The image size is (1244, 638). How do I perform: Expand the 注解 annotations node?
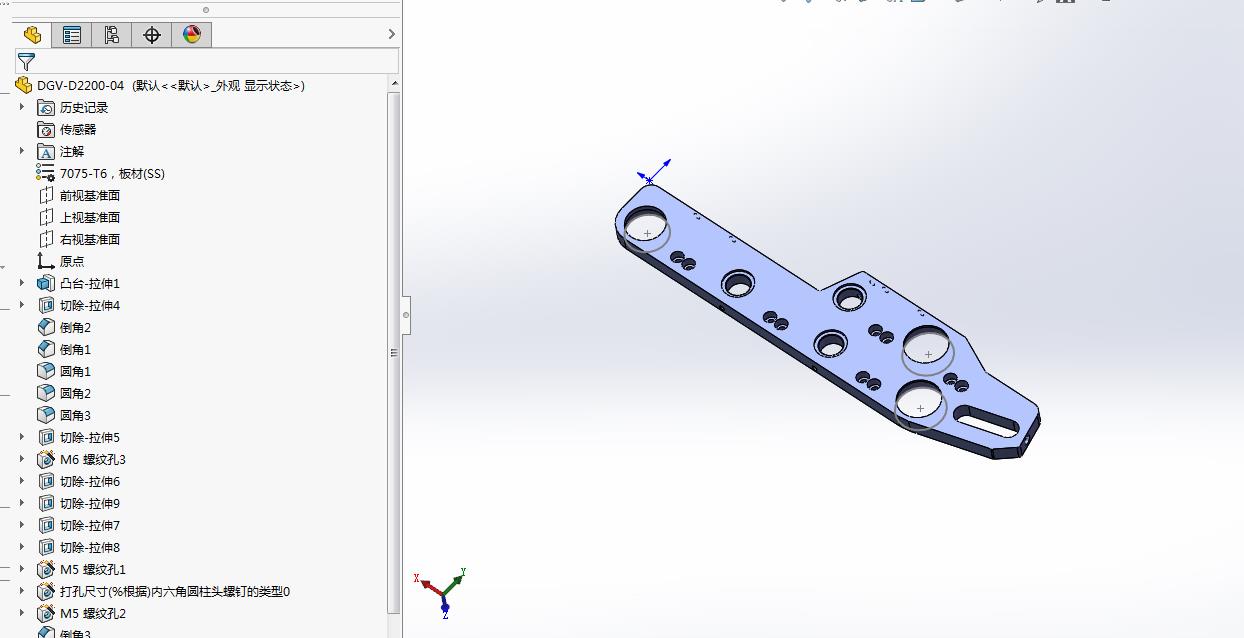coord(22,151)
